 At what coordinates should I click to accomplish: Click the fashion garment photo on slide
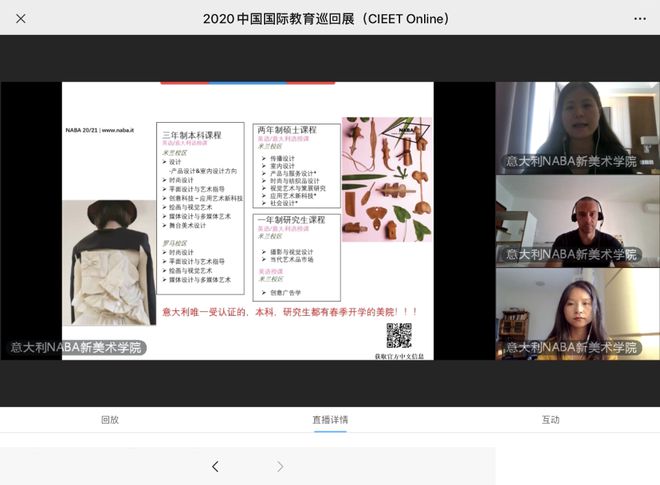pos(109,263)
